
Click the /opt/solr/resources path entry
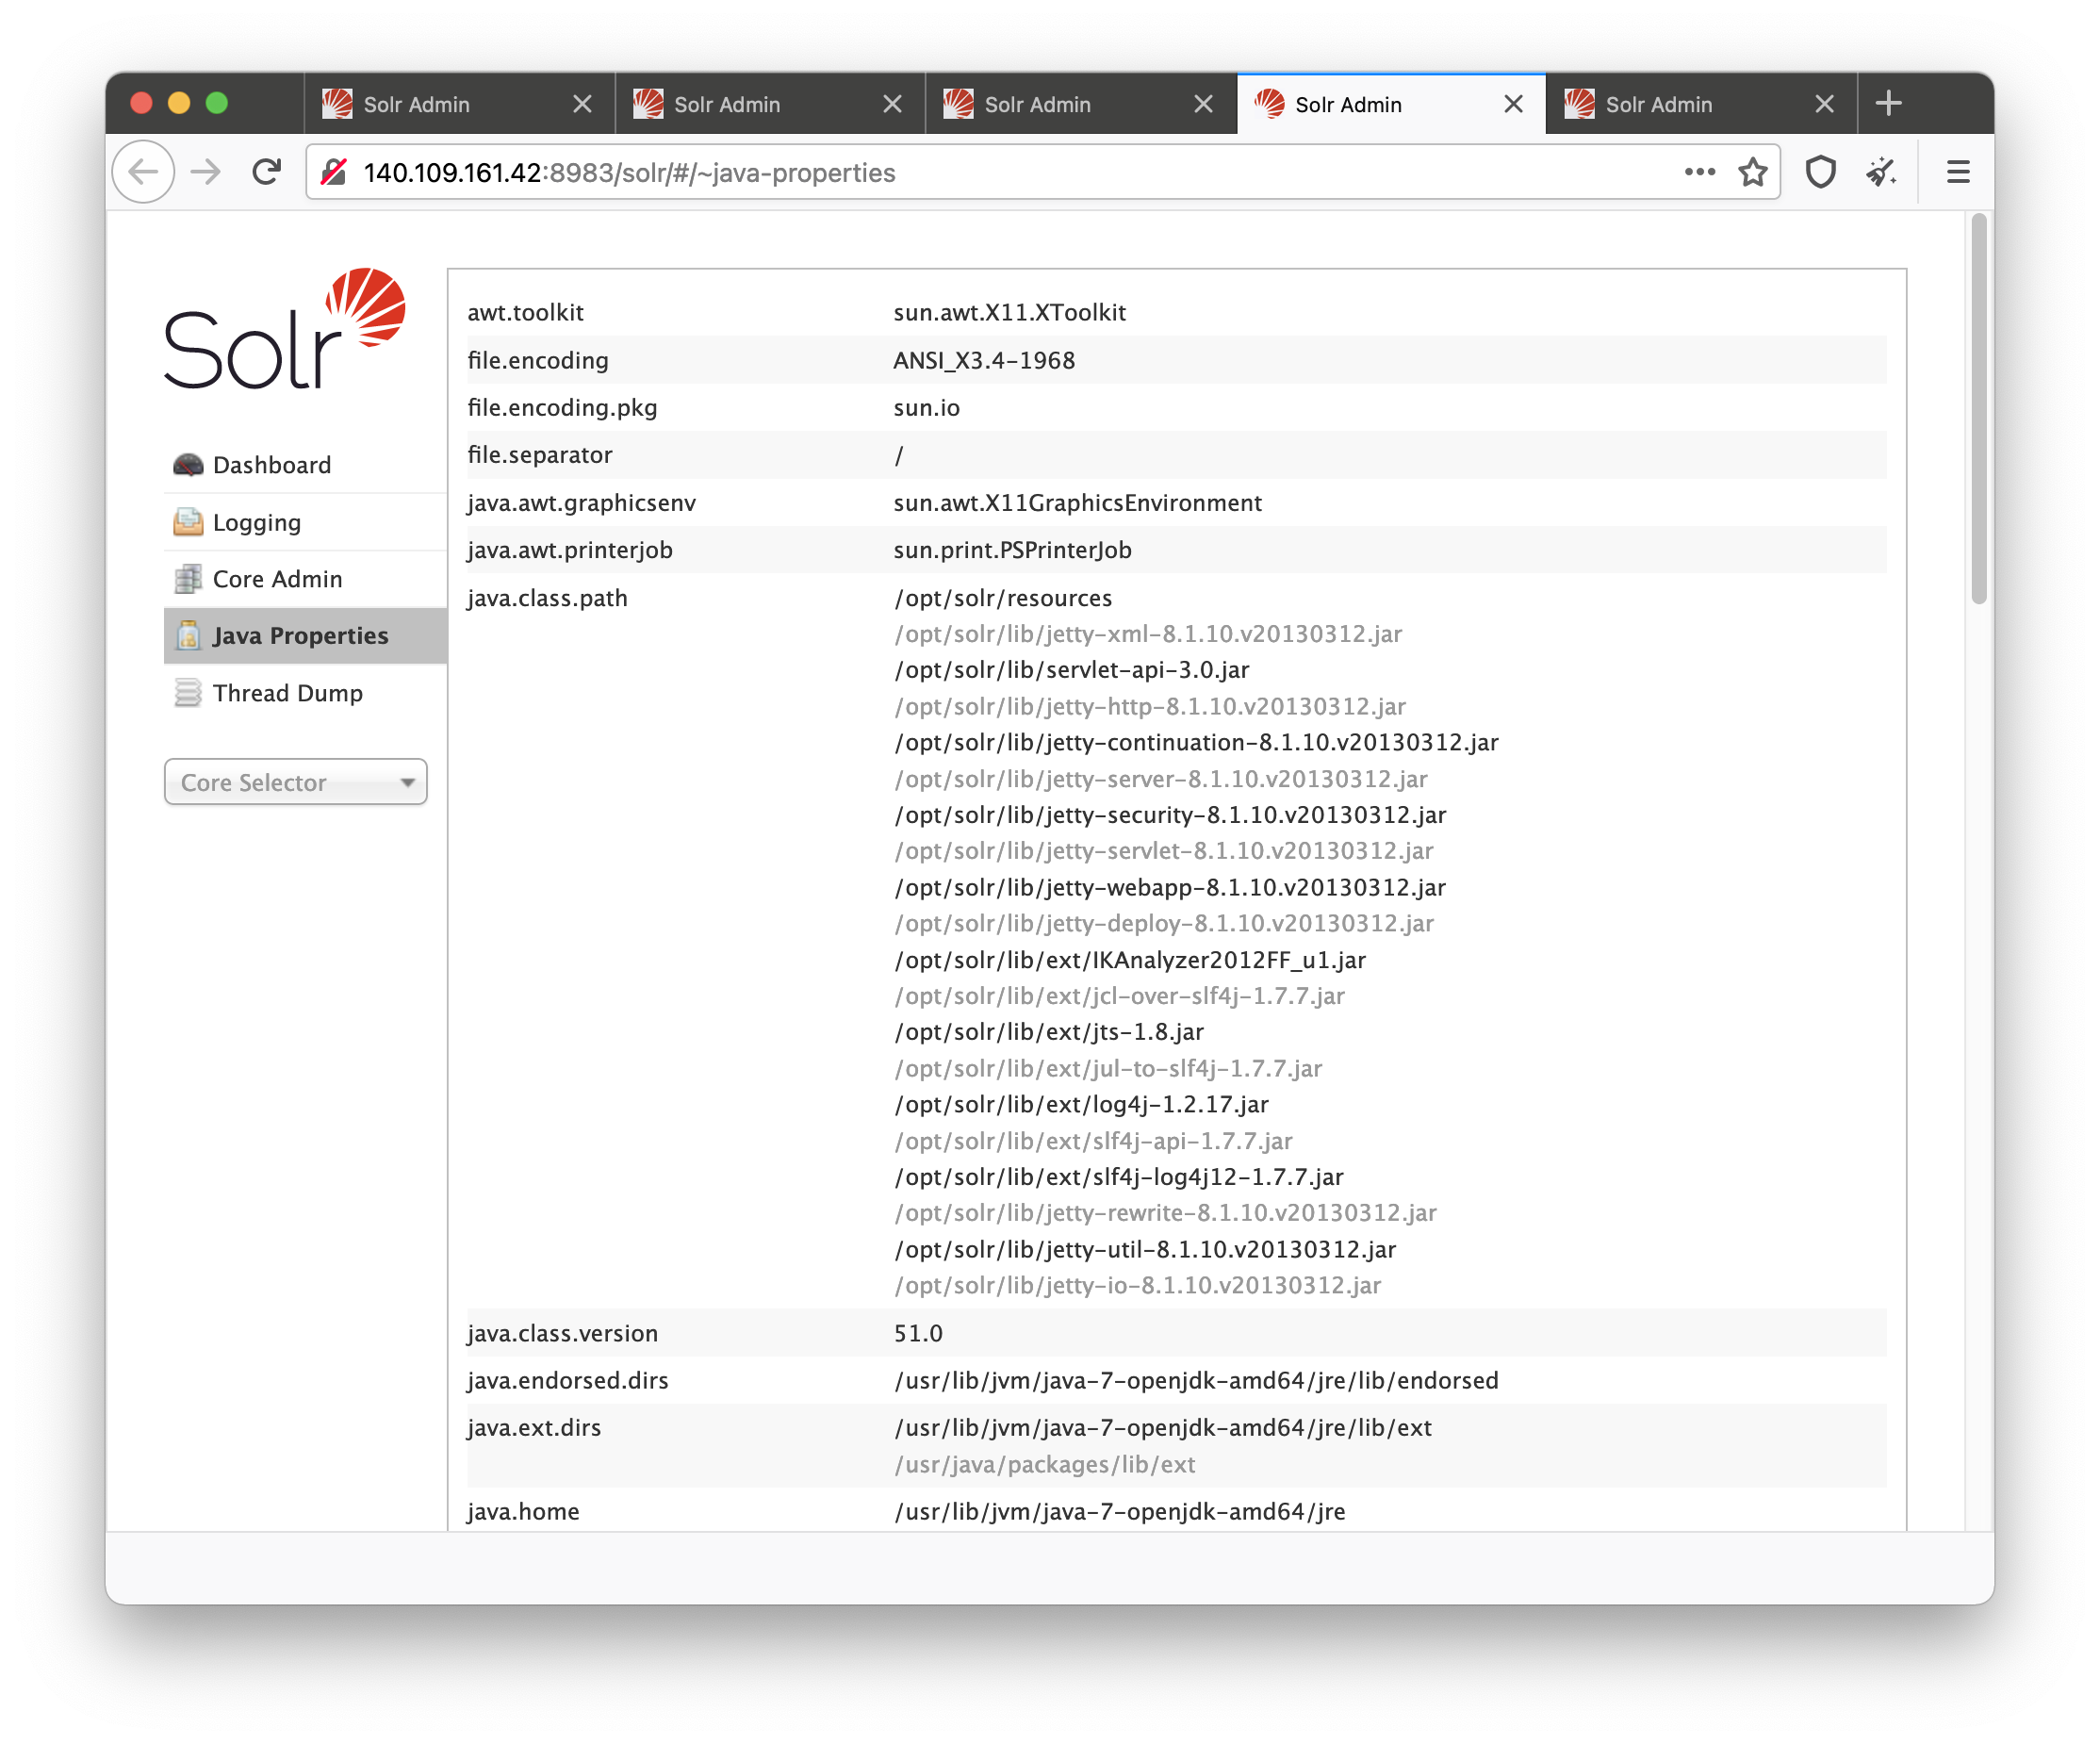click(1003, 598)
